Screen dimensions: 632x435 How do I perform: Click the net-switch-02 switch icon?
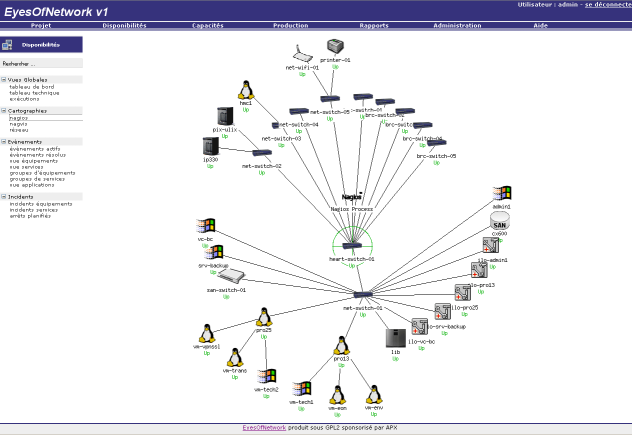point(262,153)
